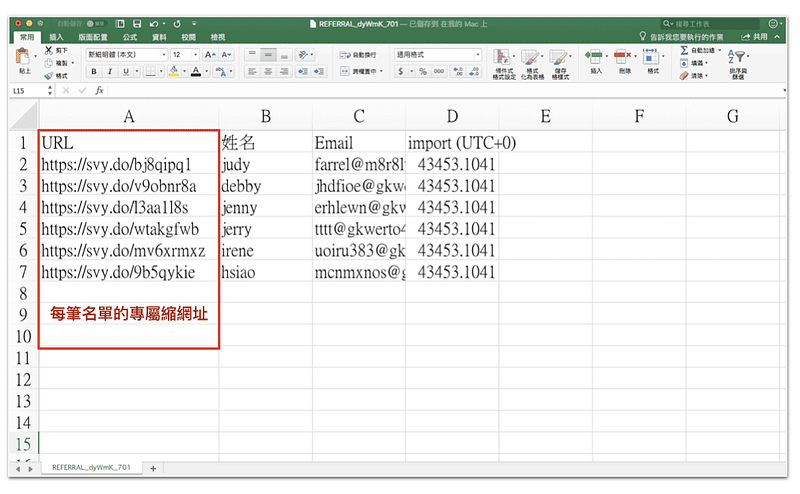Screen dimensions: 800x494
Task: Open the Page Layout (版面配置) tab
Action: 93,37
